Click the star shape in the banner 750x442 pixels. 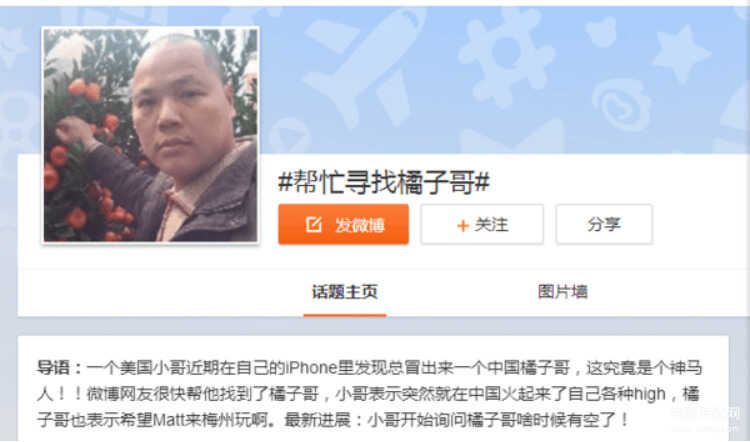click(681, 53)
